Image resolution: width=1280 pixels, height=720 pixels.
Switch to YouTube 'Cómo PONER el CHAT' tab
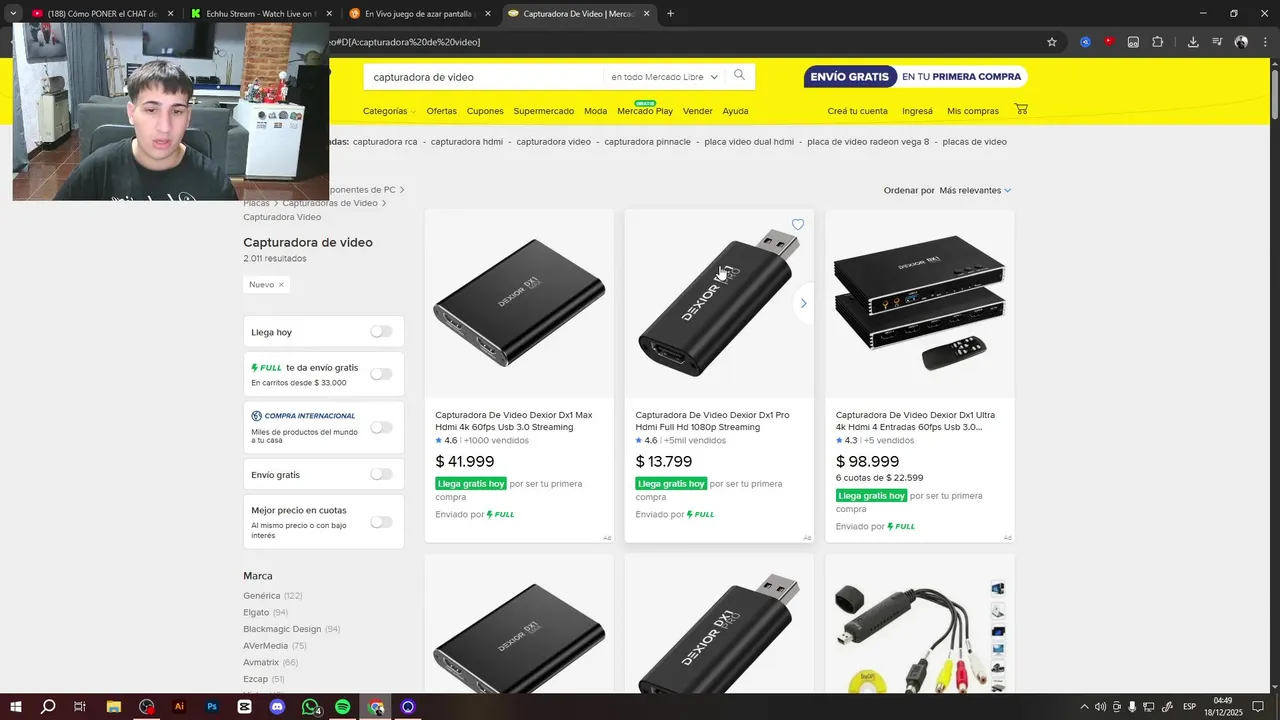click(100, 14)
